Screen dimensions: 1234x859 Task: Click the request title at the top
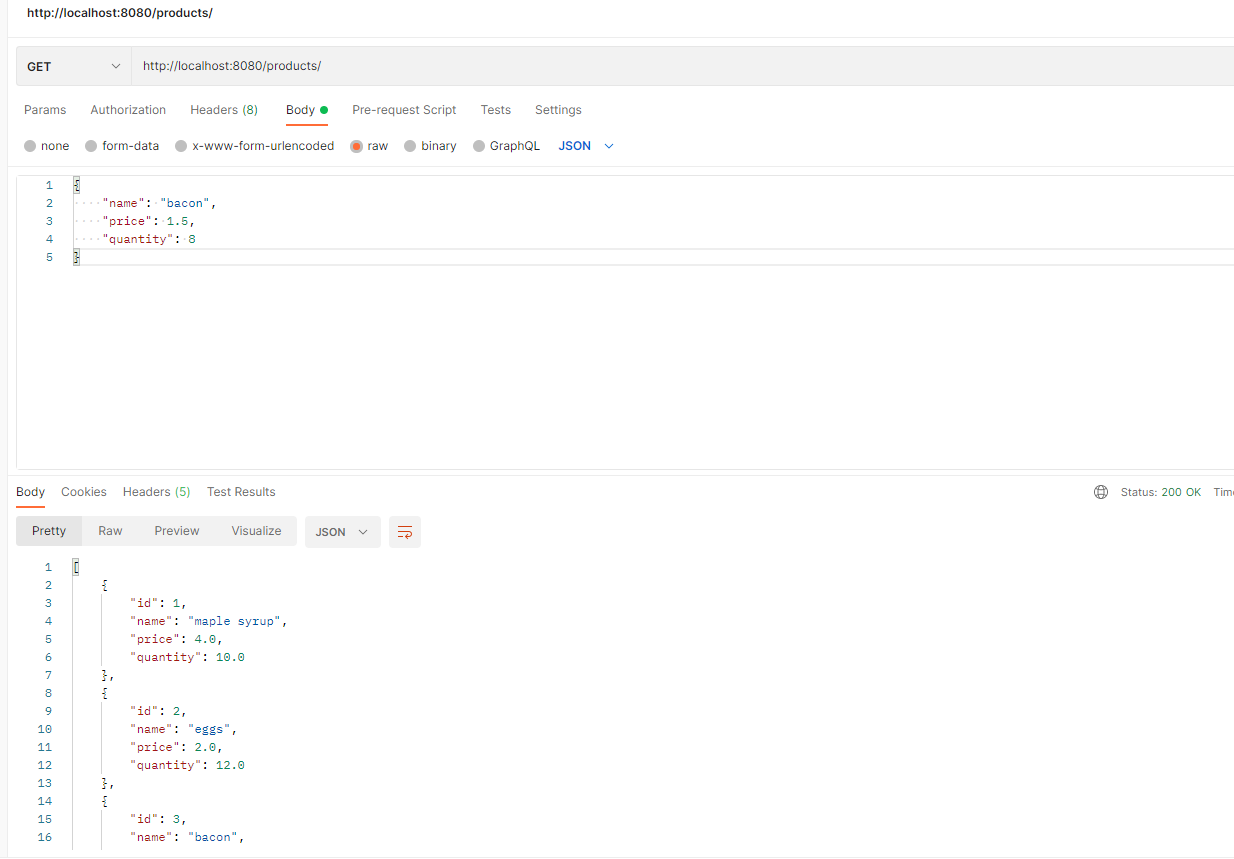pos(119,13)
